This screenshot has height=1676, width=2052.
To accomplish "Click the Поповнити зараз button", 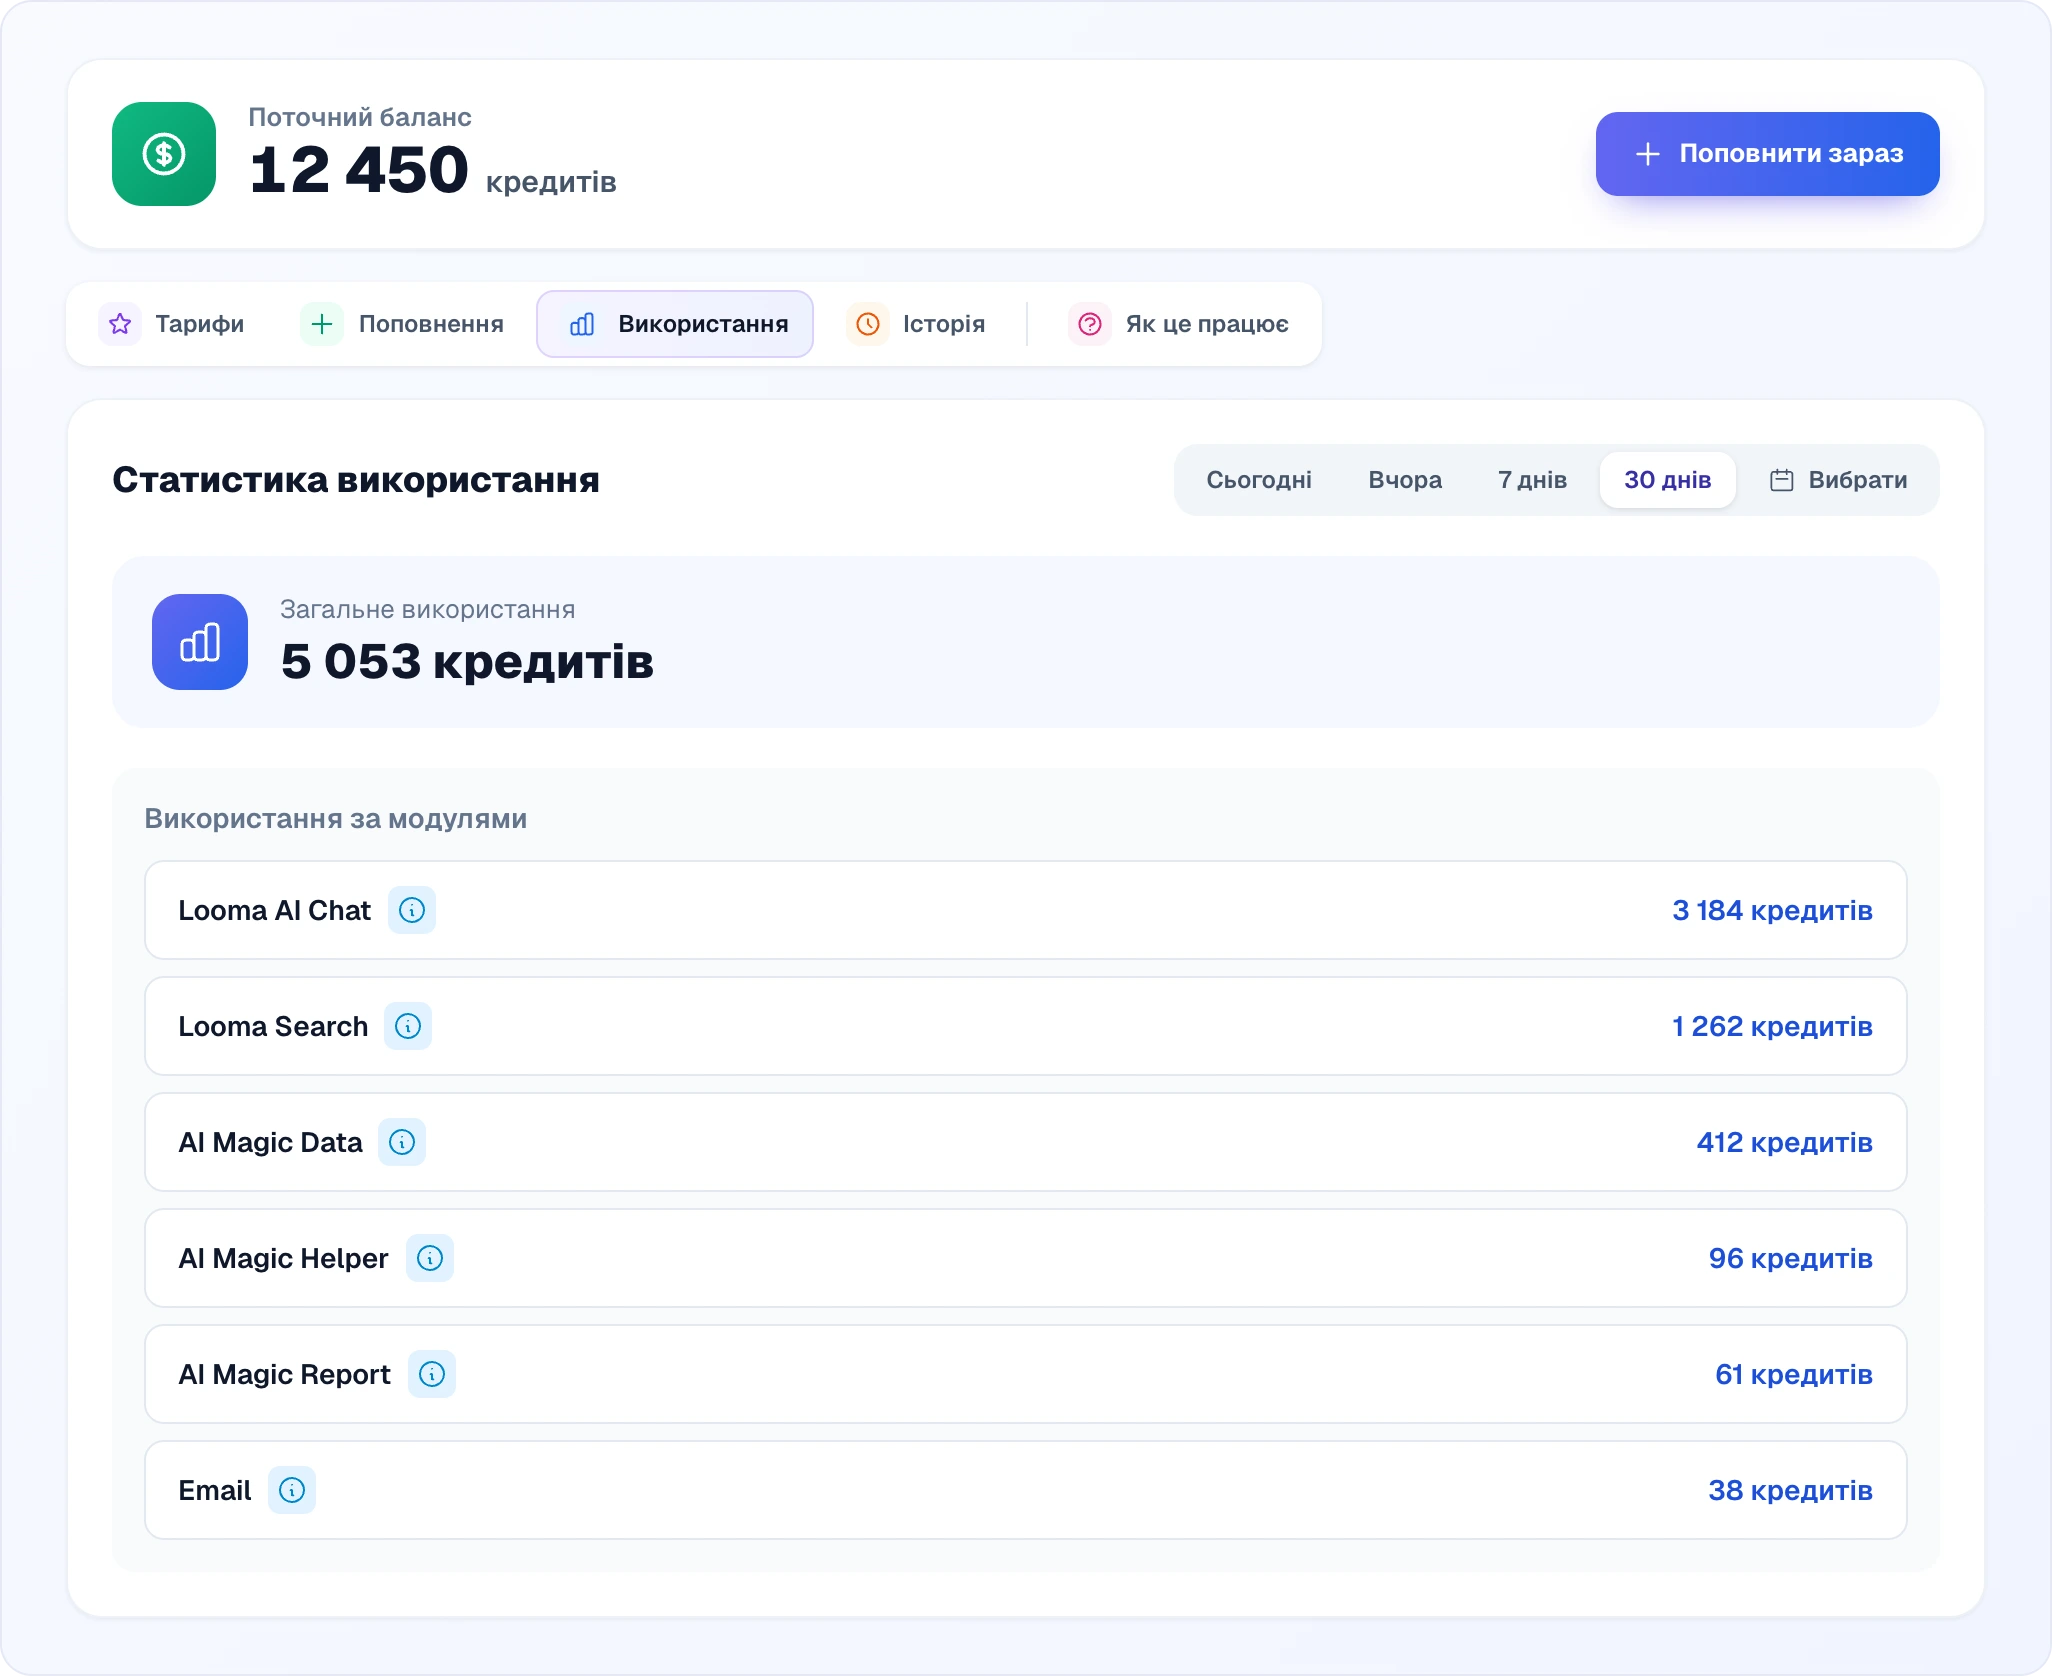I will [x=1767, y=154].
